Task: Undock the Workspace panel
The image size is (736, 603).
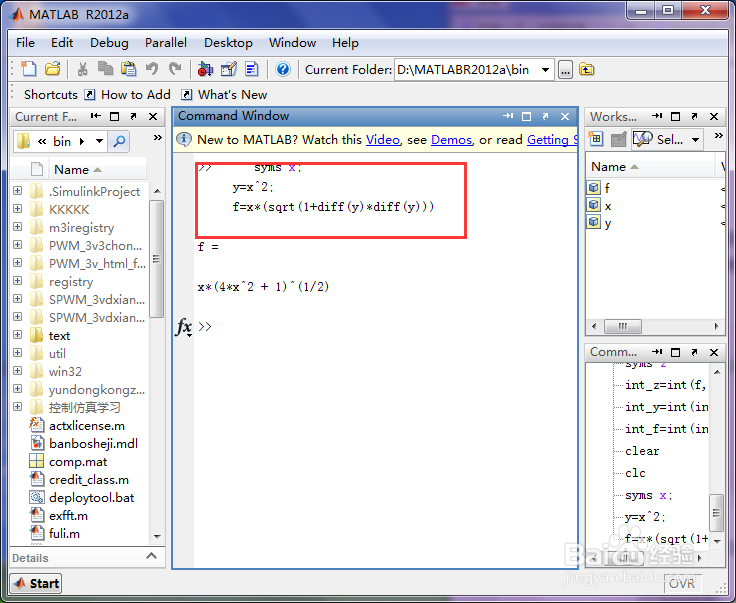Action: point(695,116)
